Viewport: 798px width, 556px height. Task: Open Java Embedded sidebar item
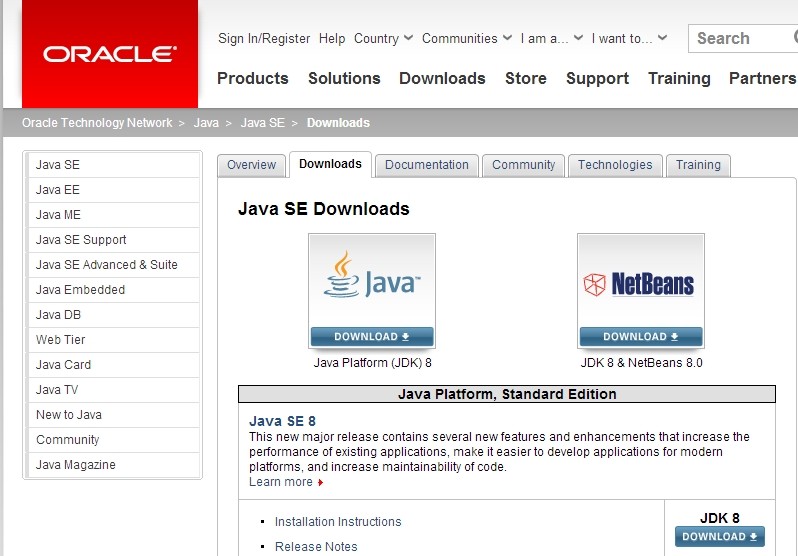coord(113,290)
